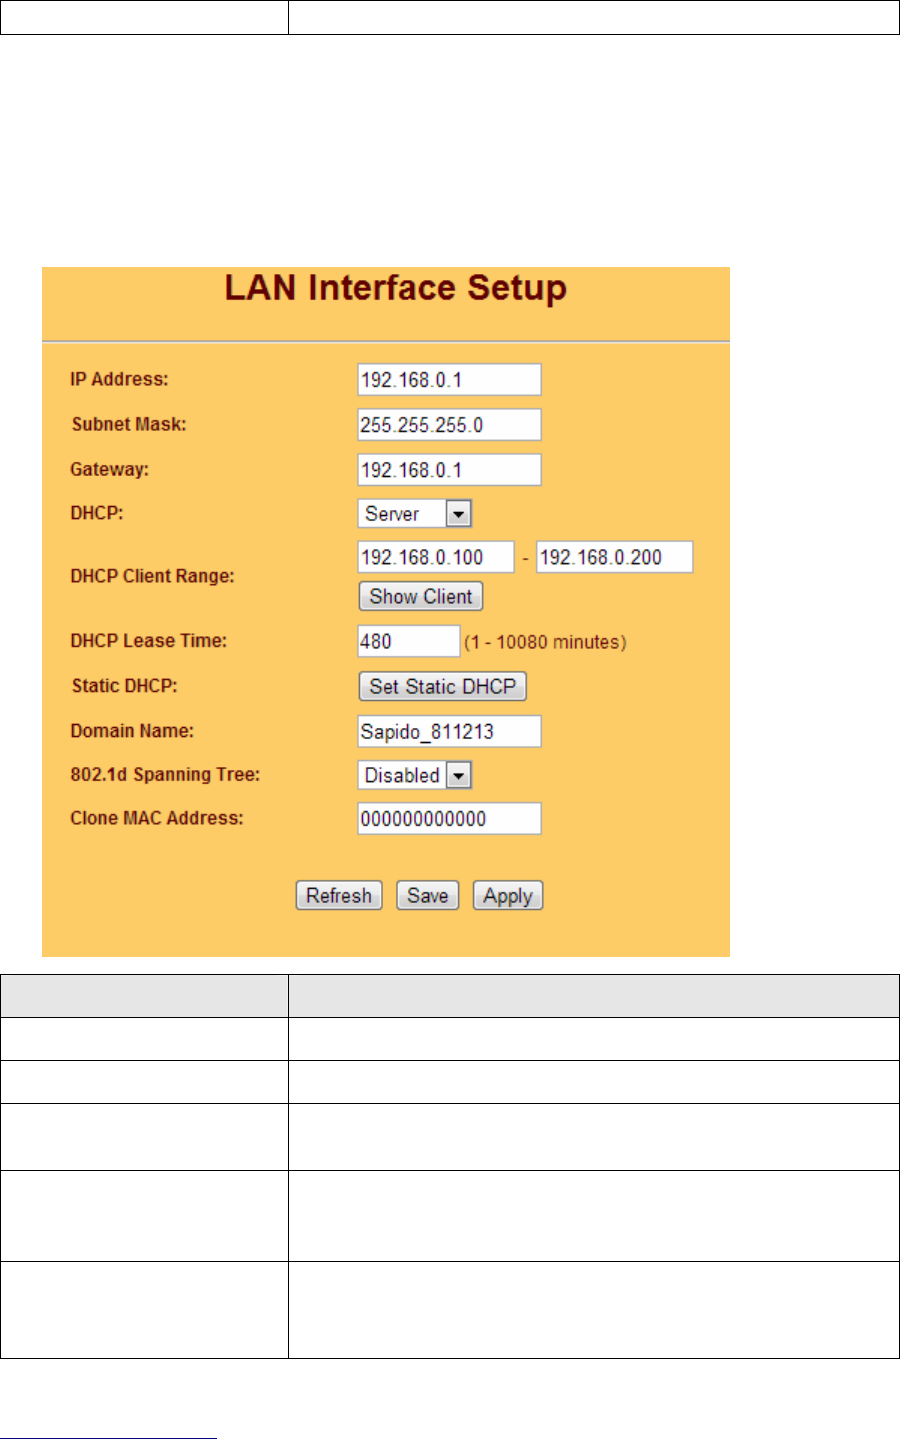Click the Refresh button

click(339, 895)
